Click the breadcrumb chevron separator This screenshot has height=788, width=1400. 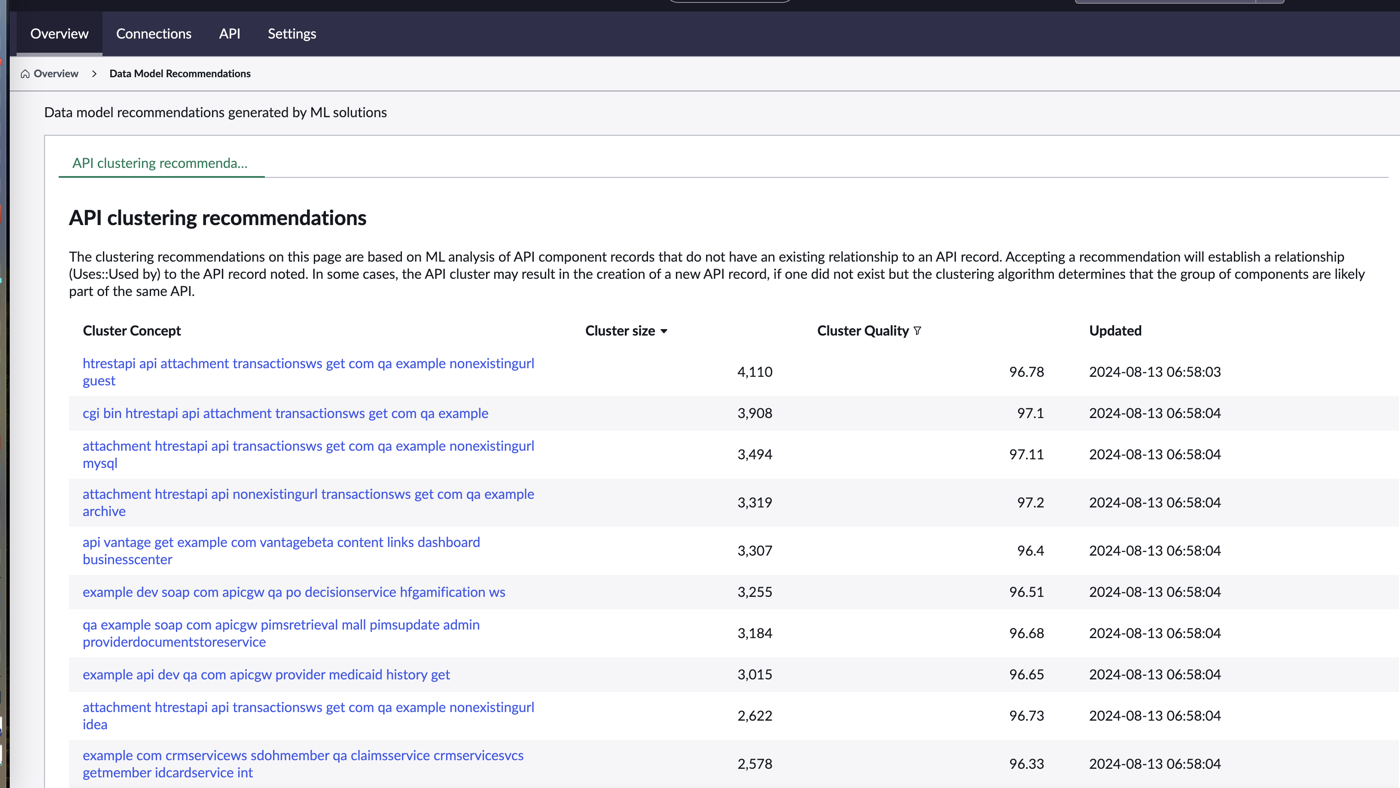tap(94, 74)
